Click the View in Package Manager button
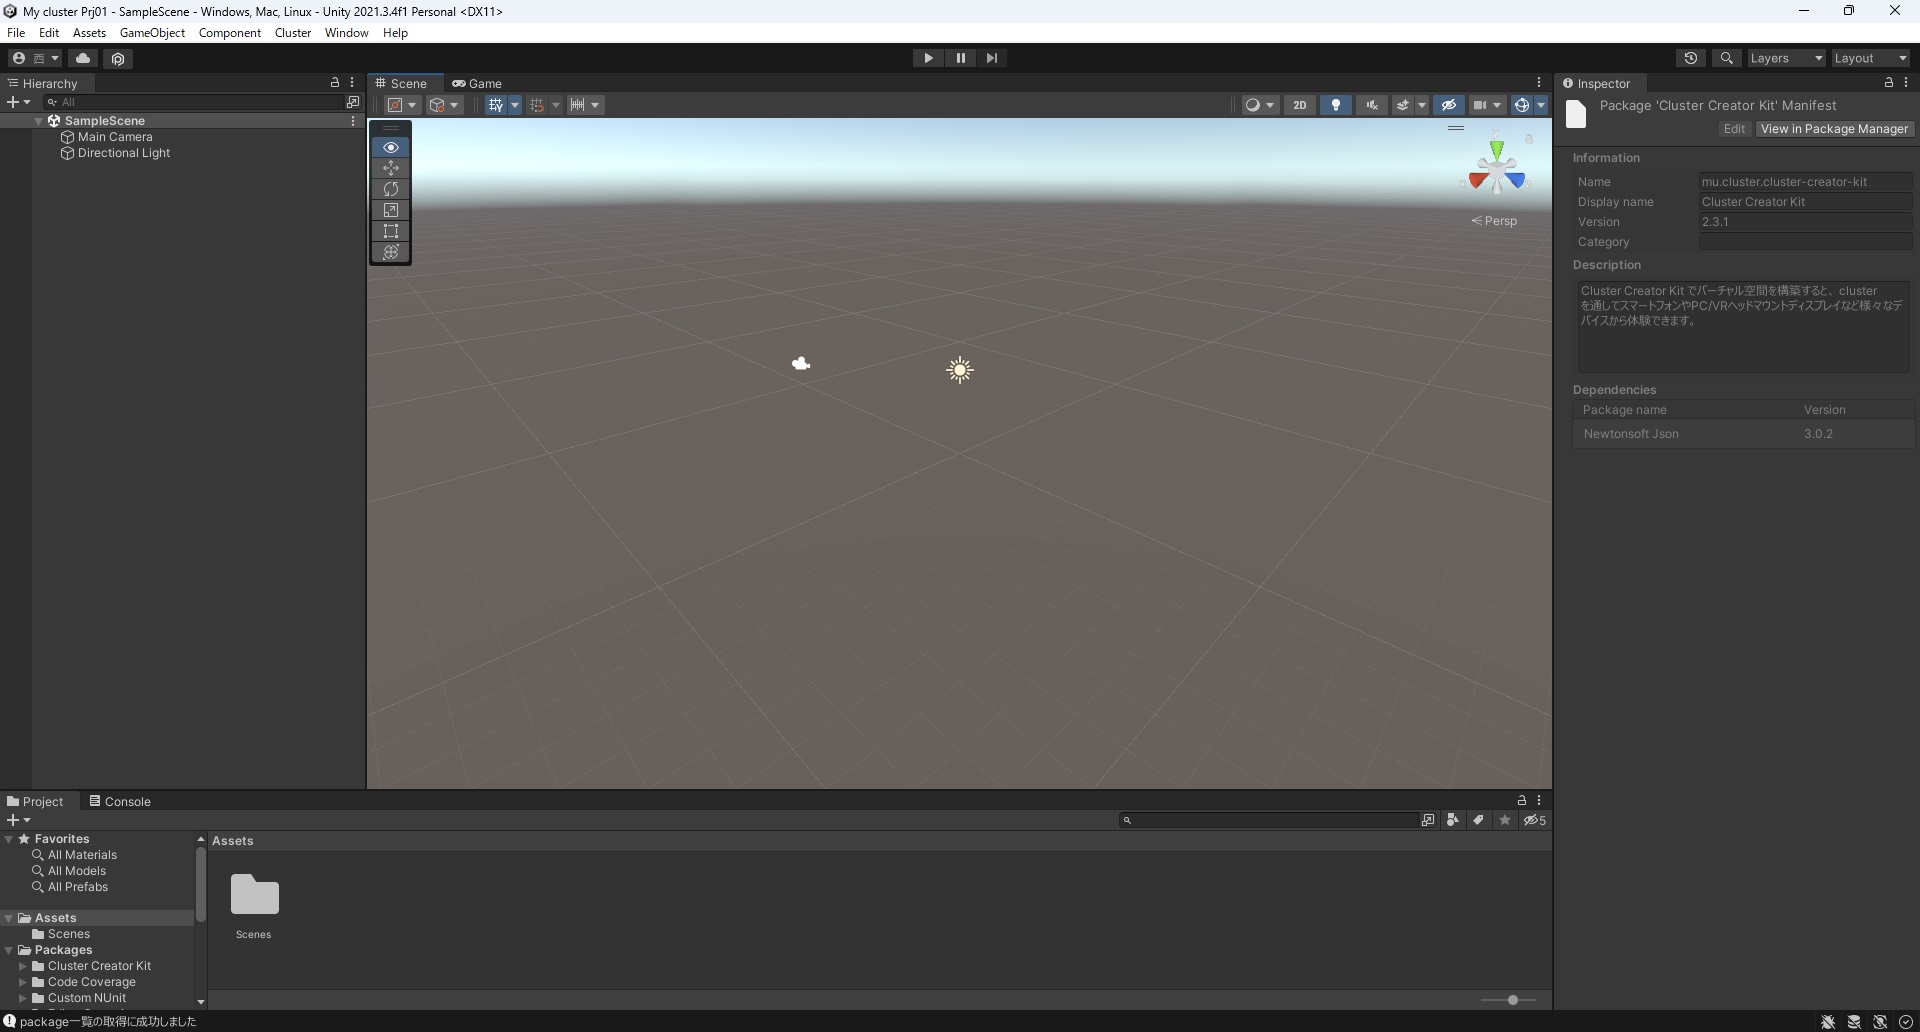The image size is (1920, 1032). click(x=1834, y=129)
